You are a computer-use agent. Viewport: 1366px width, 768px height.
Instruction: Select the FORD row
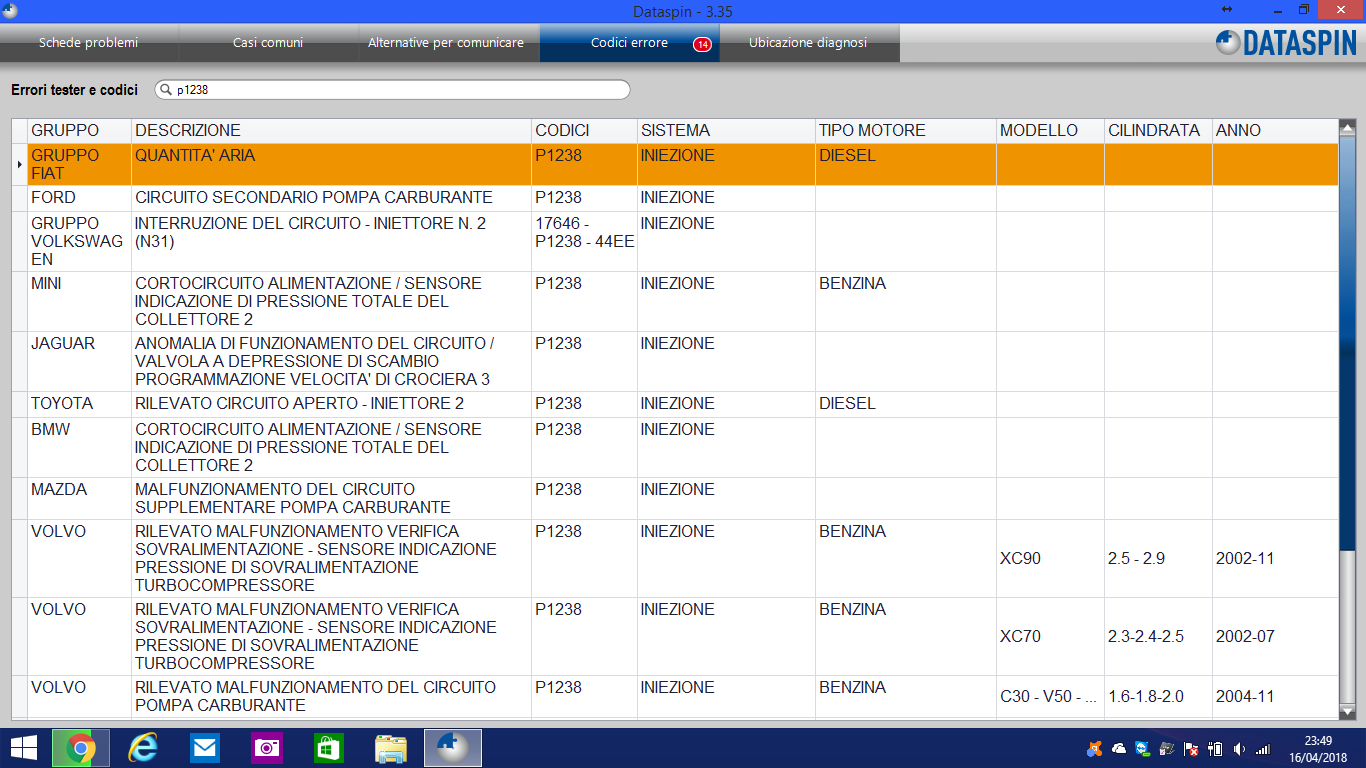coord(675,198)
